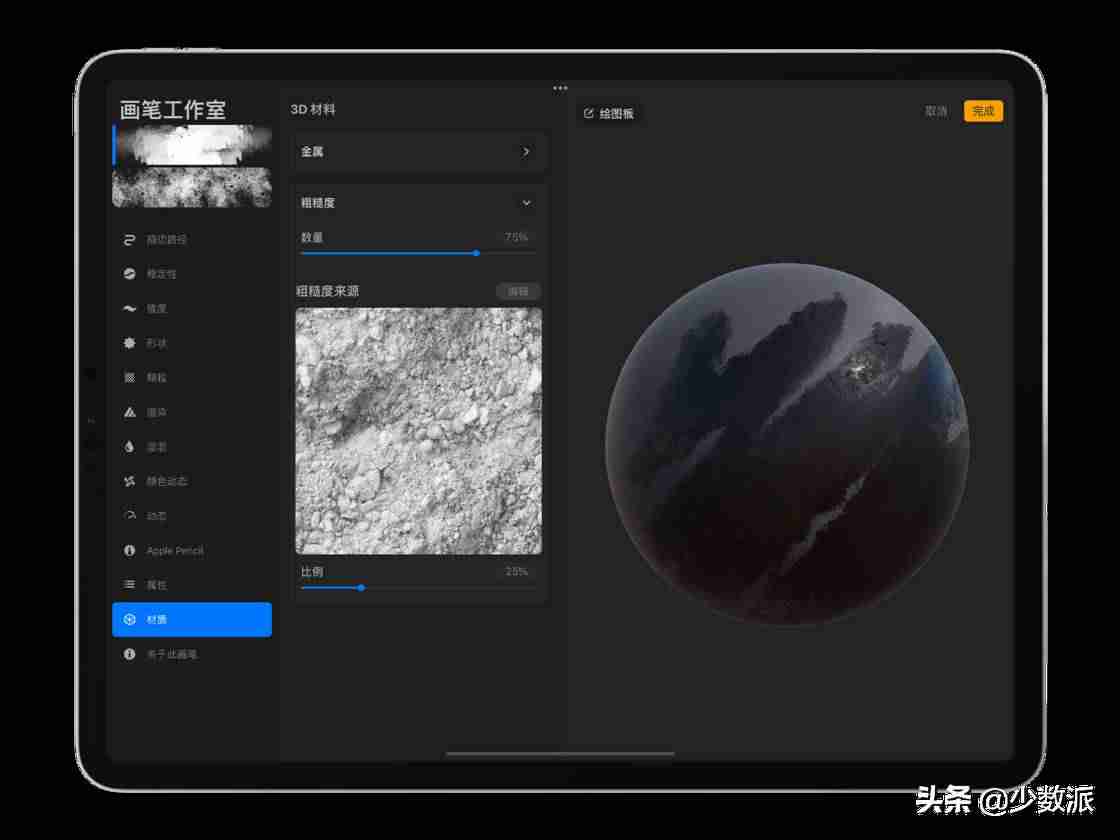
Task: Open the 动态 dynamics settings
Action: [191, 516]
